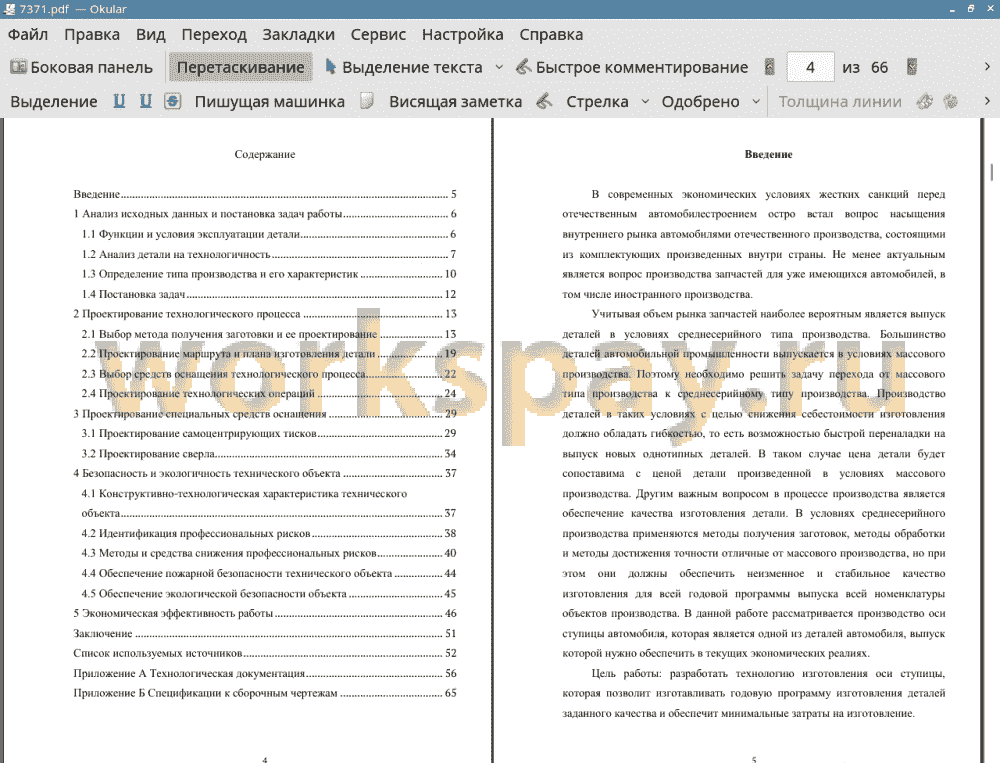Image resolution: width=1000 pixels, height=763 pixels.
Task: Click entry 4.5 Обеспечение экологической безопасности объекта
Action: [x=268, y=593]
